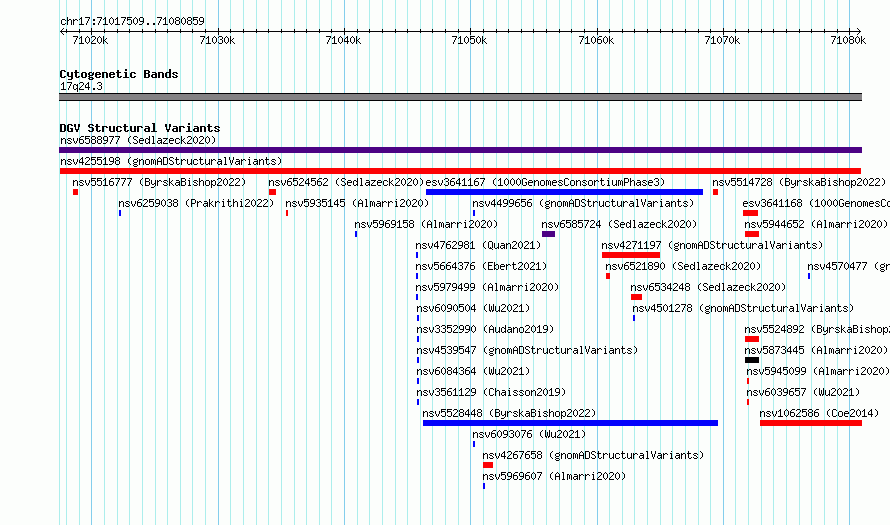Viewport: 890px width, 525px height.
Task: Click the nsv6588977 (Sedlazeck2020) variant label
Action: coord(138,140)
